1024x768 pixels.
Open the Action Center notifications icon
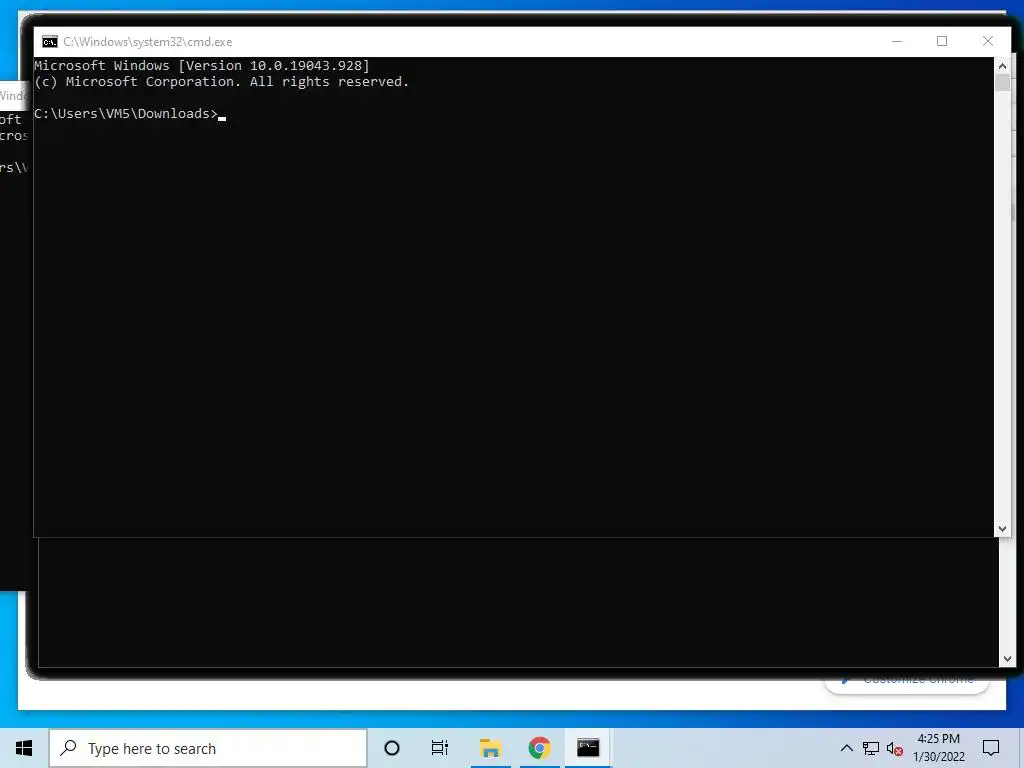click(x=991, y=748)
